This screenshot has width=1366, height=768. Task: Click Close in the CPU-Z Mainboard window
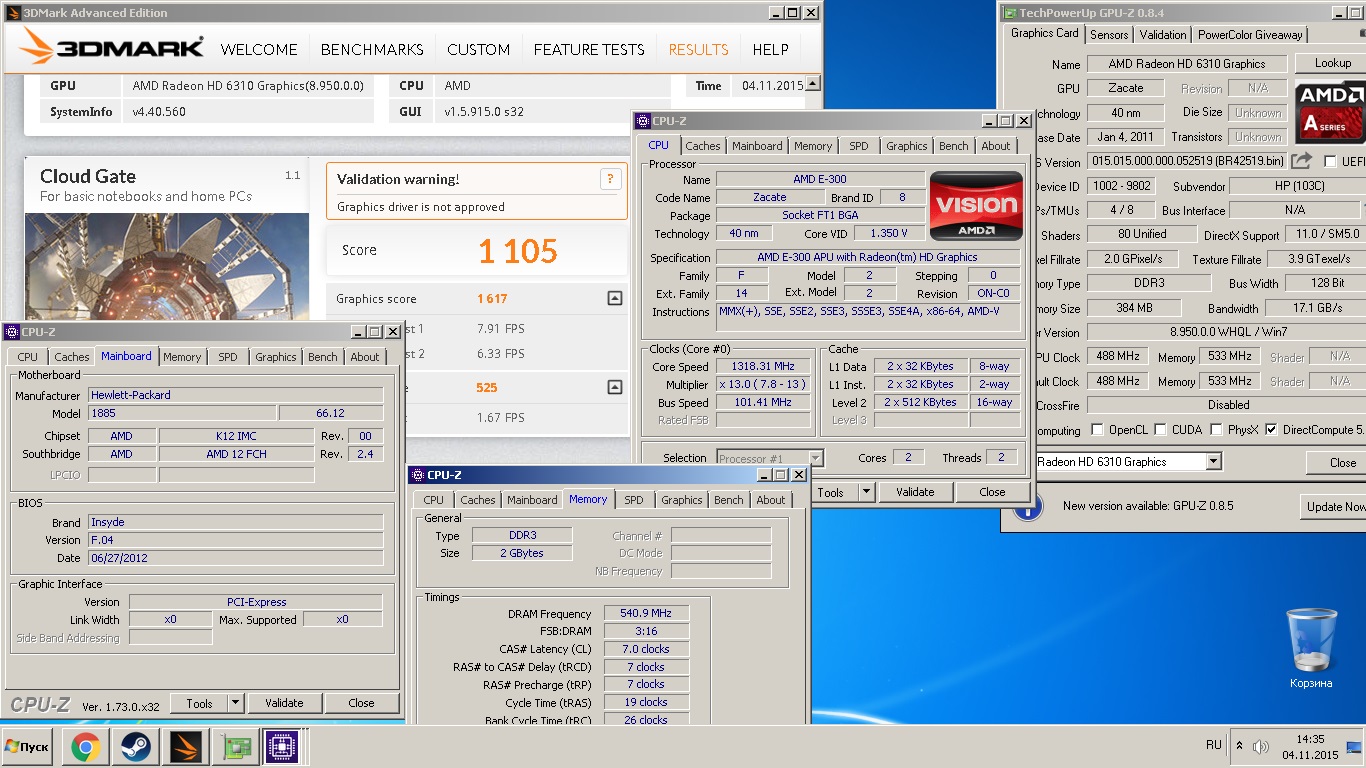pyautogui.click(x=361, y=703)
